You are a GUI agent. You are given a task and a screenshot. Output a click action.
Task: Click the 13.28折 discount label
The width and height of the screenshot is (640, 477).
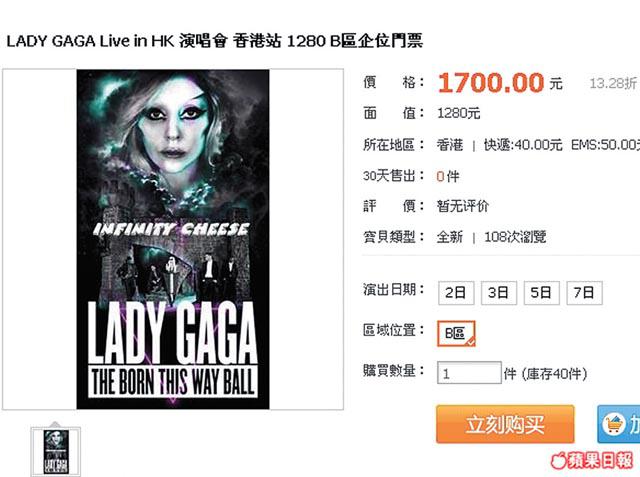(613, 84)
